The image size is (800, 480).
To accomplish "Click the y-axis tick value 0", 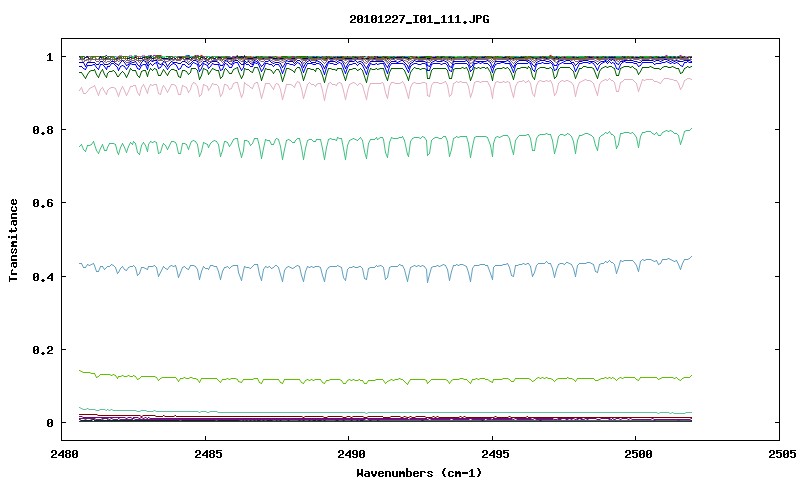I will (x=49, y=423).
